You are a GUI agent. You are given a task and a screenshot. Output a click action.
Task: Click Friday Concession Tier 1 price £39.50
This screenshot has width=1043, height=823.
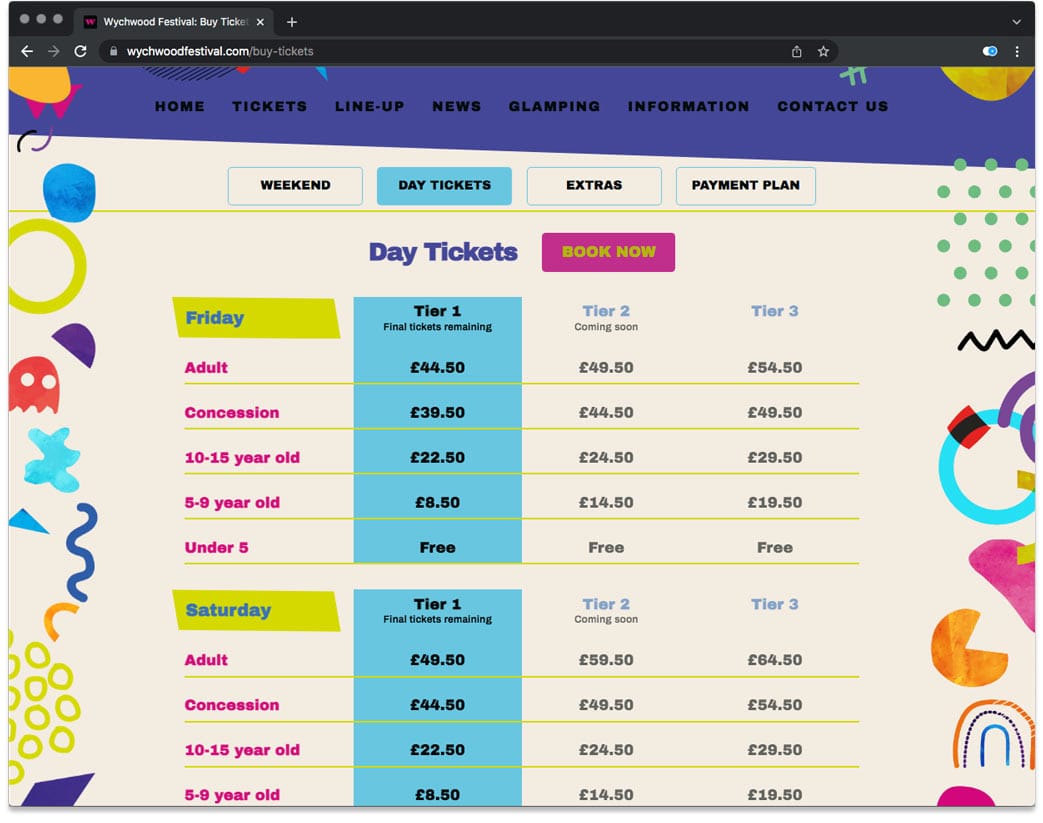coord(438,412)
